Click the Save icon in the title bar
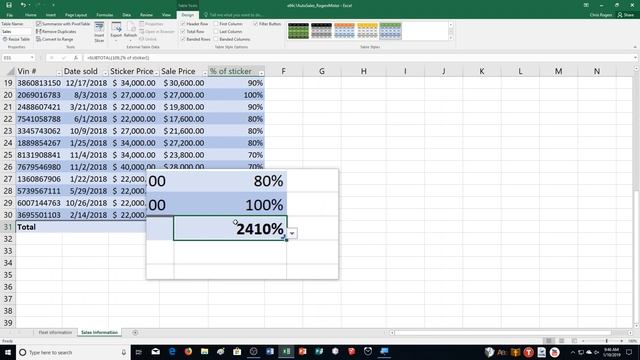Image resolution: width=640 pixels, height=360 pixels. point(9,5)
